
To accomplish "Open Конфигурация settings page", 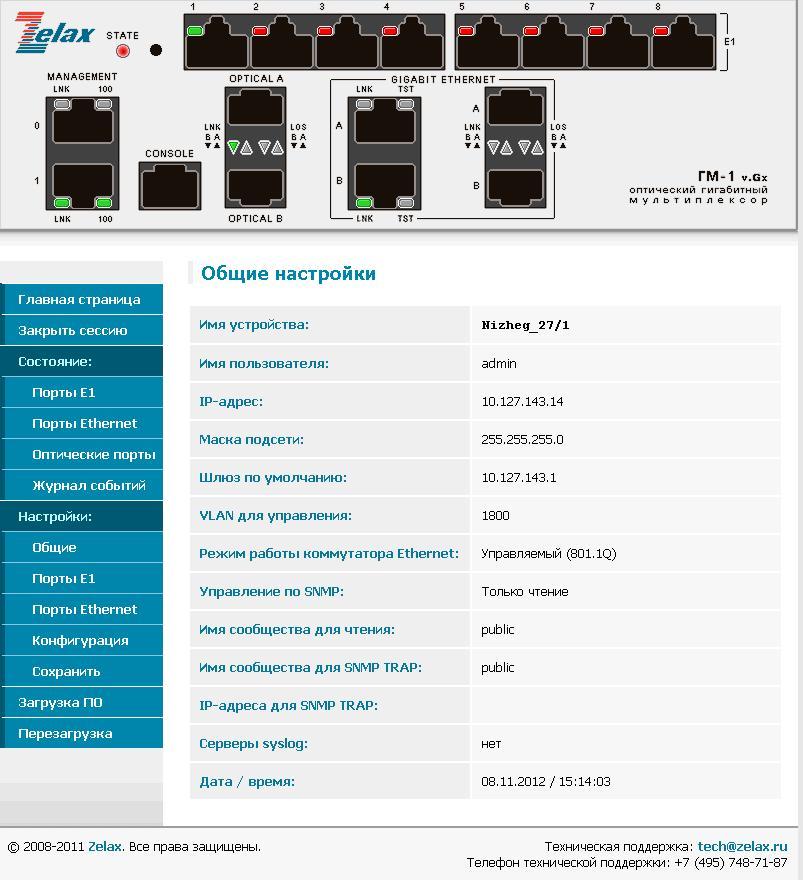I will [82, 640].
